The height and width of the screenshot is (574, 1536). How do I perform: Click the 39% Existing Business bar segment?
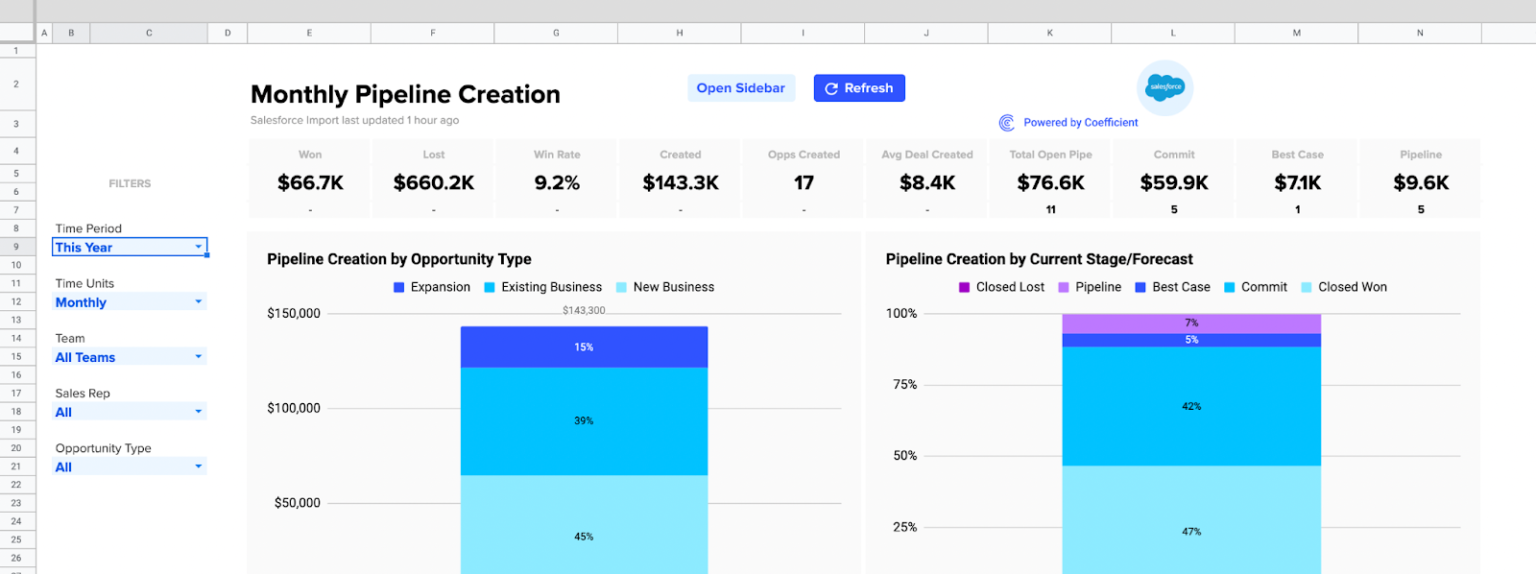pyautogui.click(x=584, y=421)
